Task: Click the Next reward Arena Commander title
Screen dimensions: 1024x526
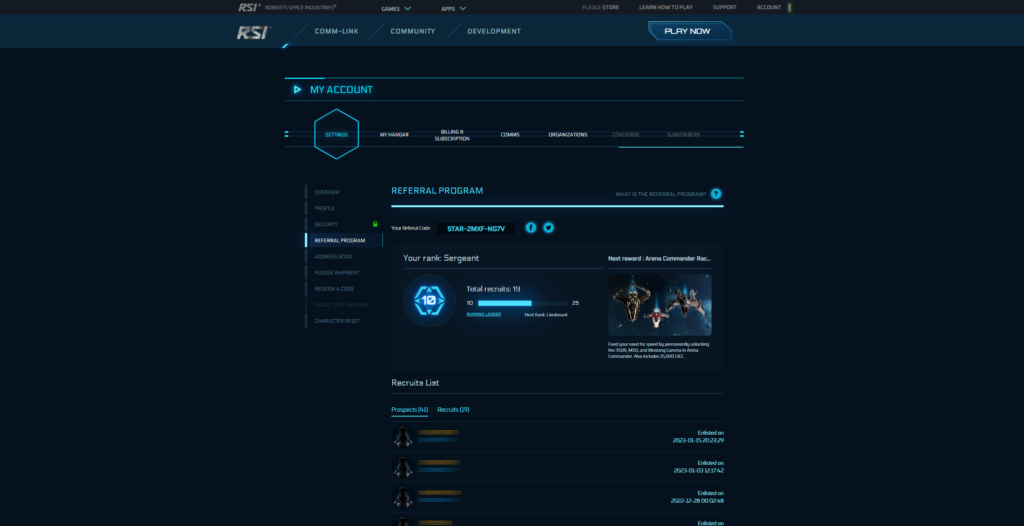Action: [659, 258]
